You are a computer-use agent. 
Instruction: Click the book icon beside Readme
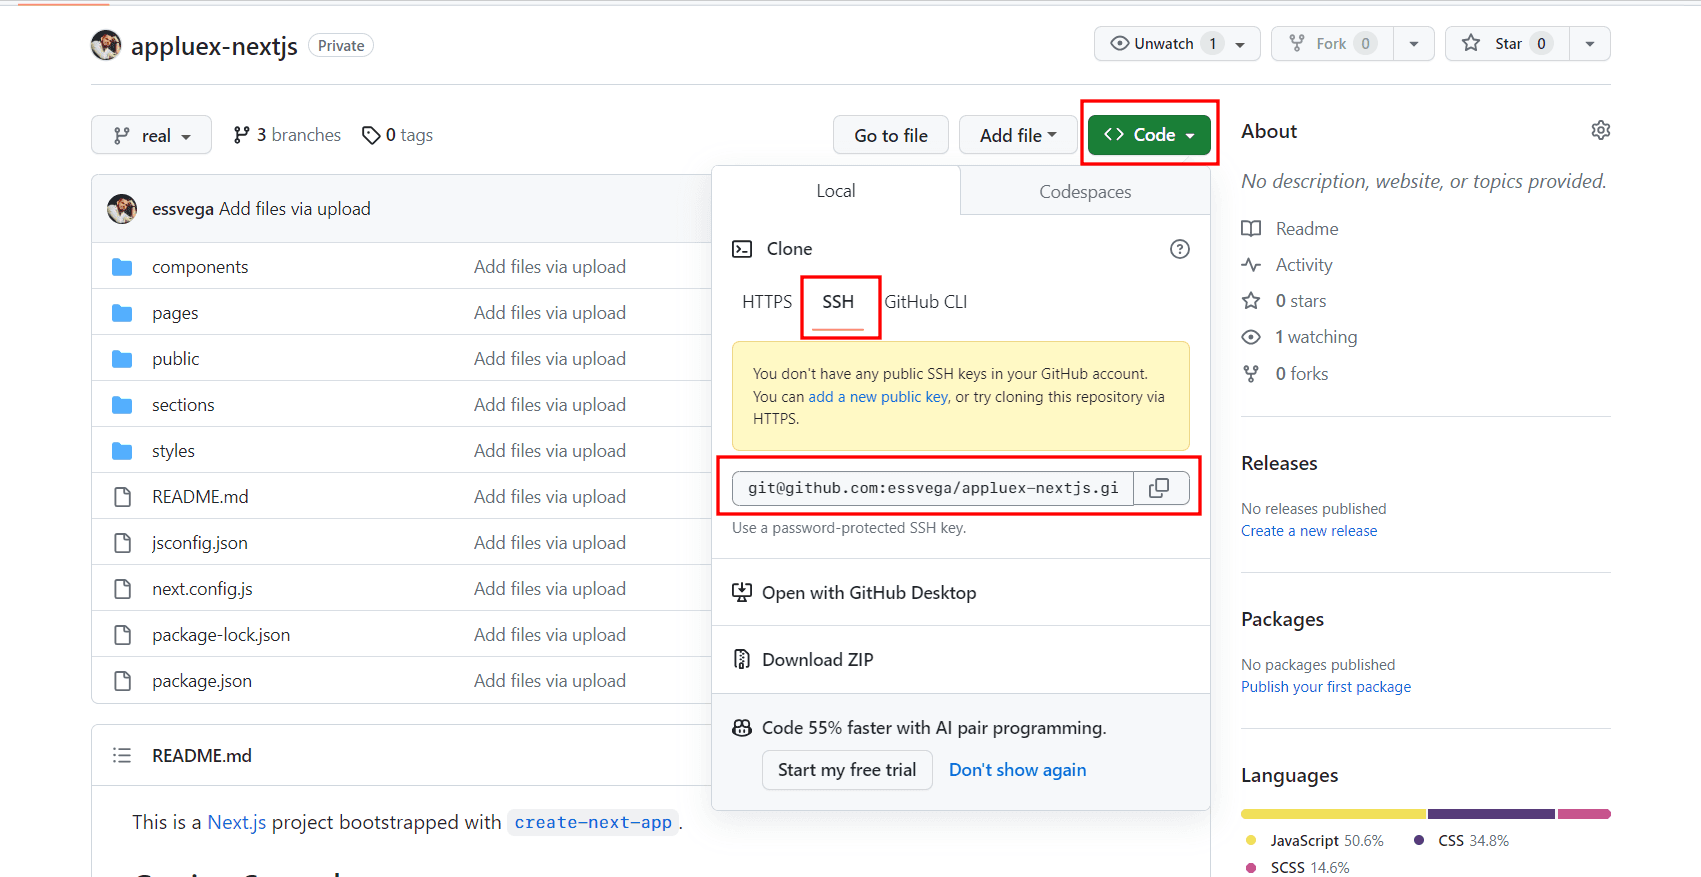(1251, 229)
